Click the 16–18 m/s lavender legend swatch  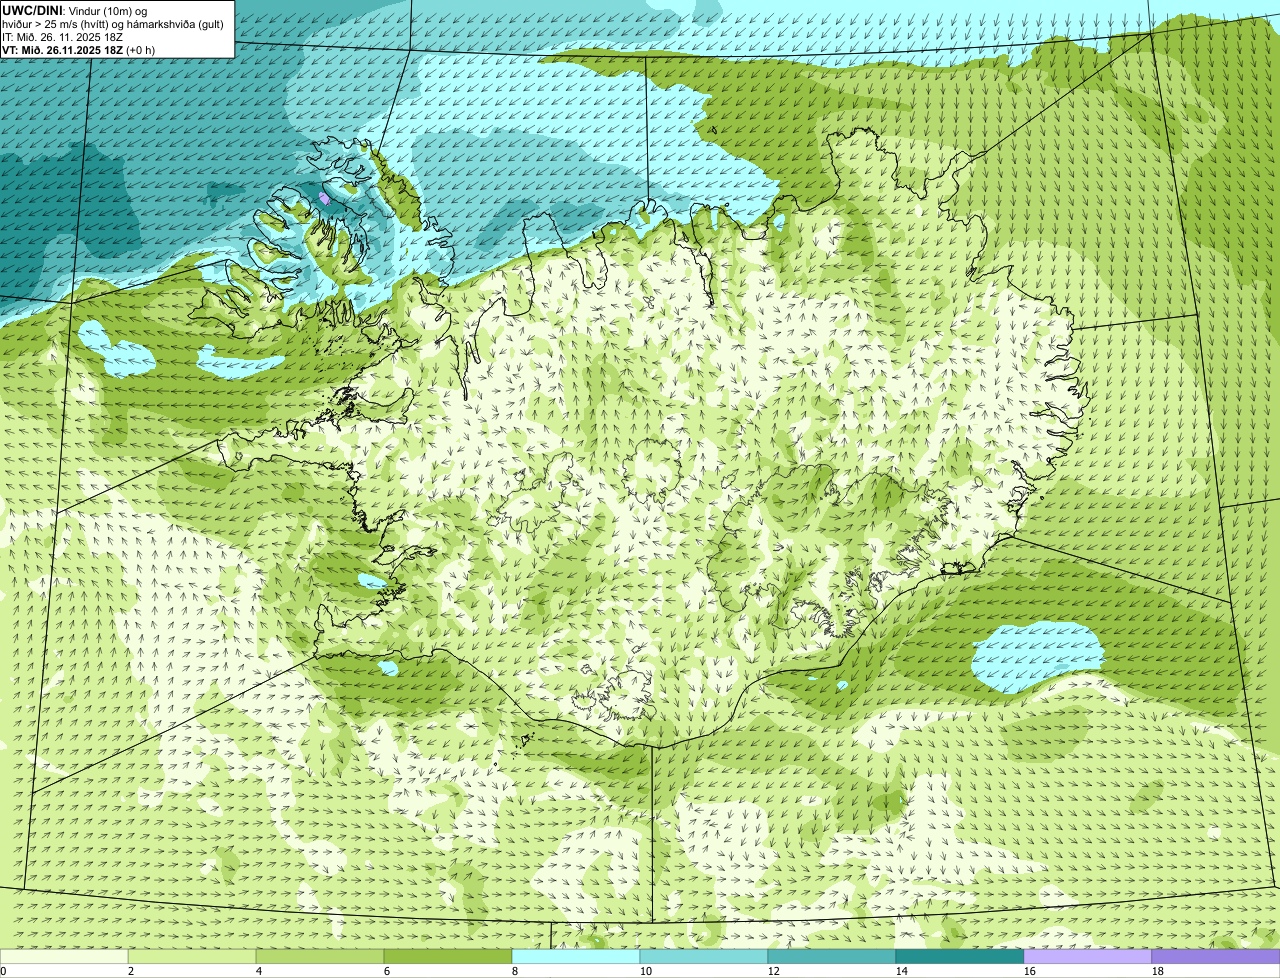(1088, 956)
